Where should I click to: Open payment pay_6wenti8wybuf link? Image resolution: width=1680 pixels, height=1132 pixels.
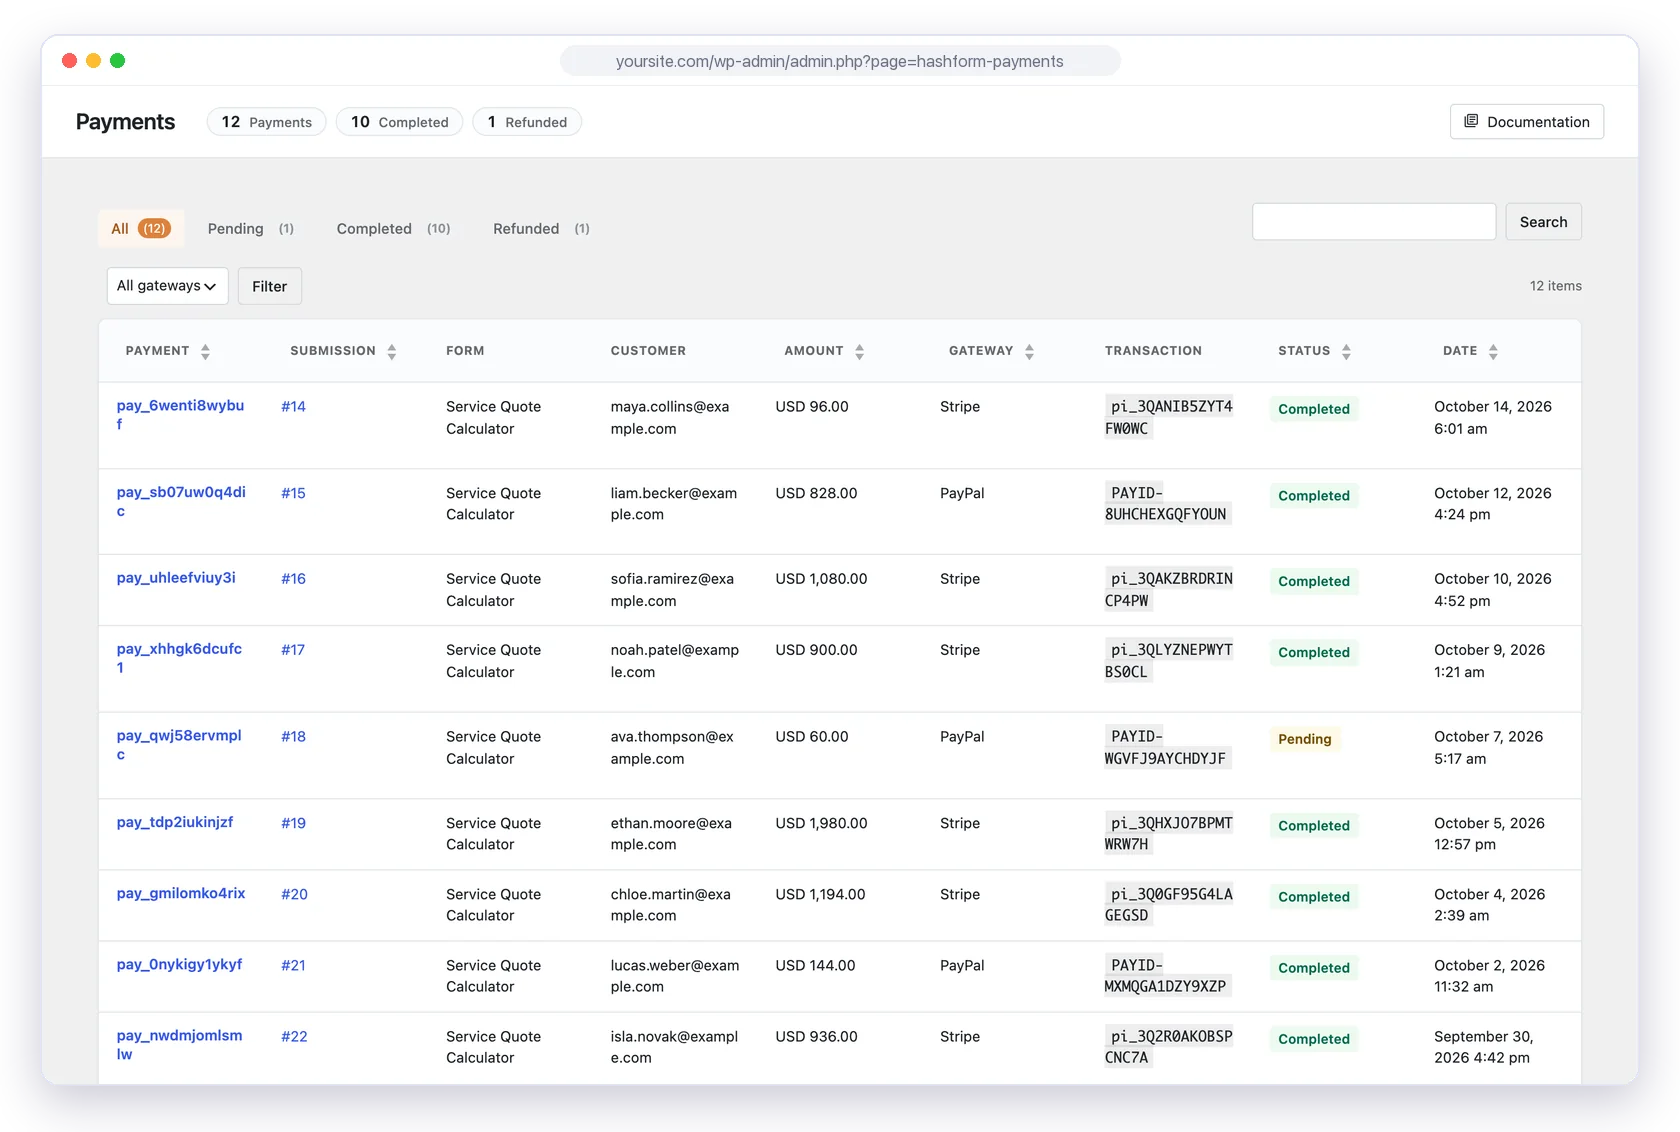click(x=180, y=415)
